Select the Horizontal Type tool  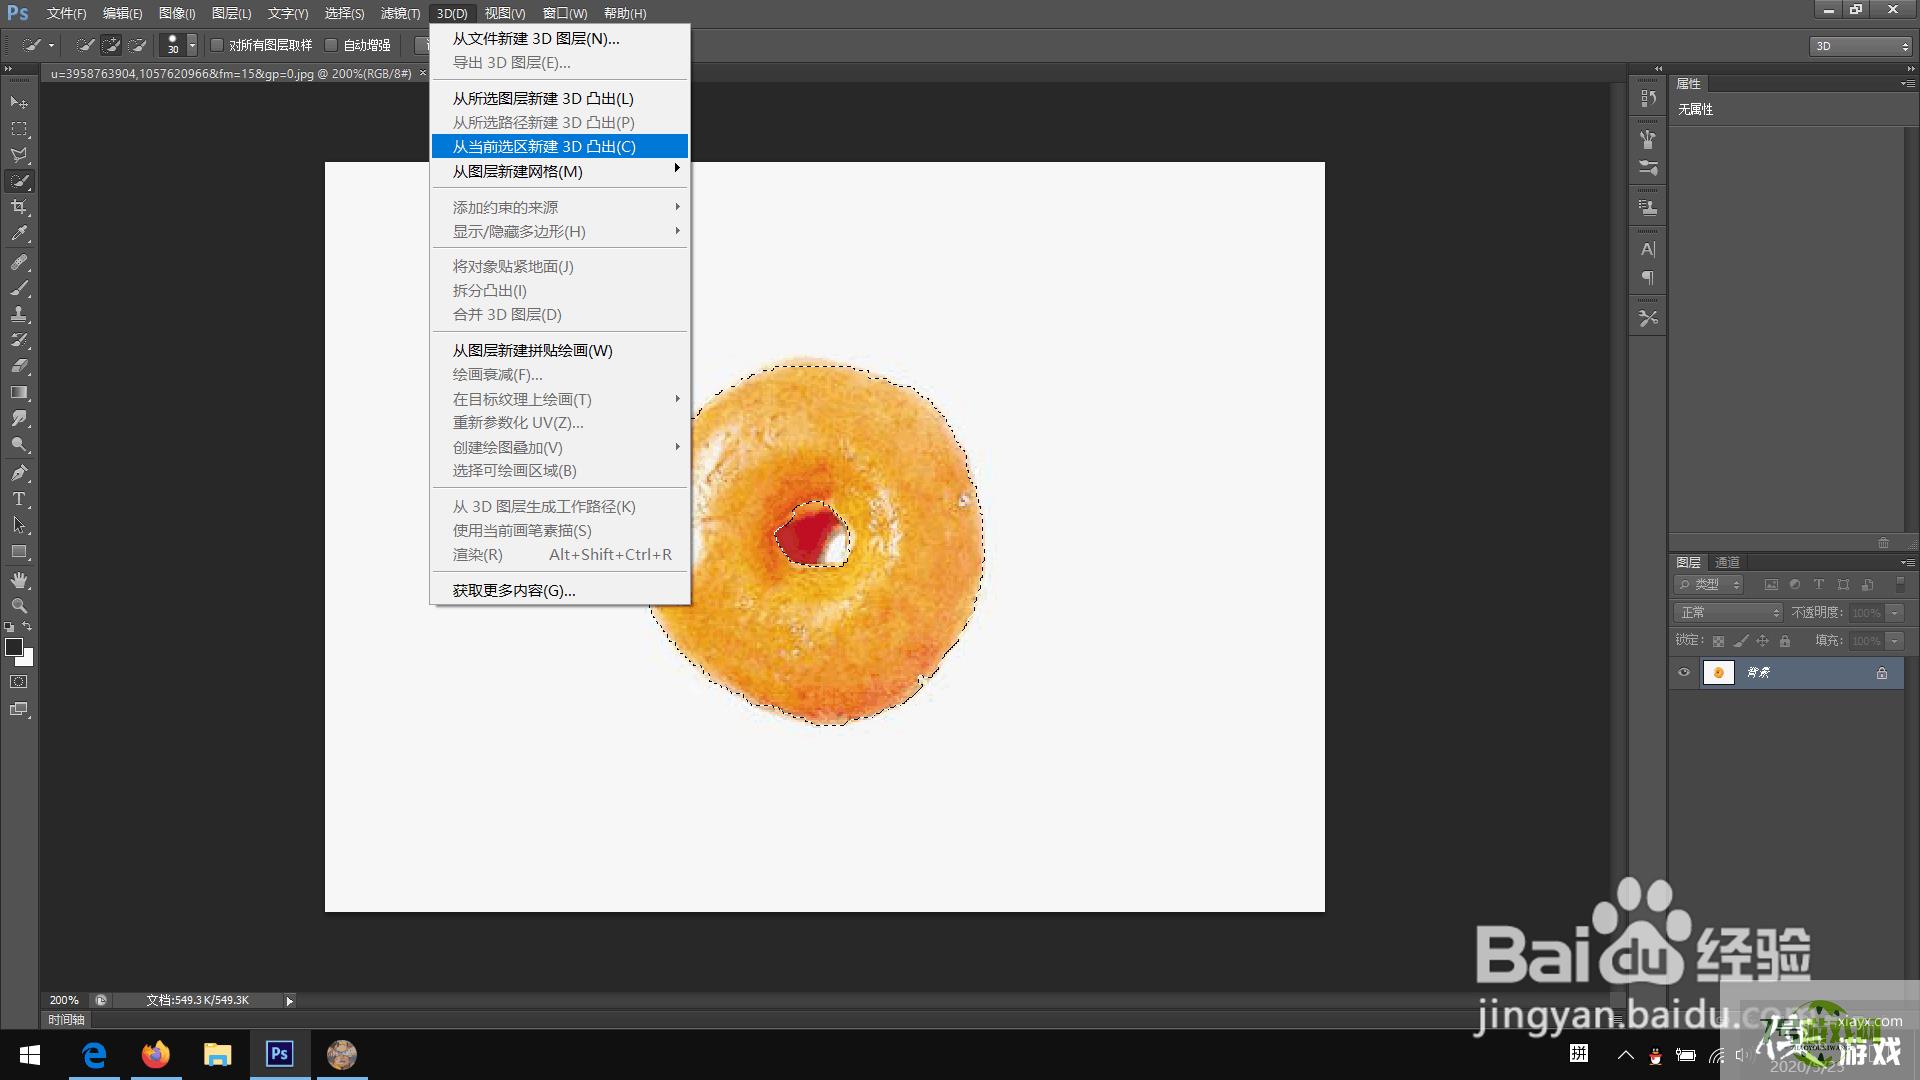pos(19,499)
